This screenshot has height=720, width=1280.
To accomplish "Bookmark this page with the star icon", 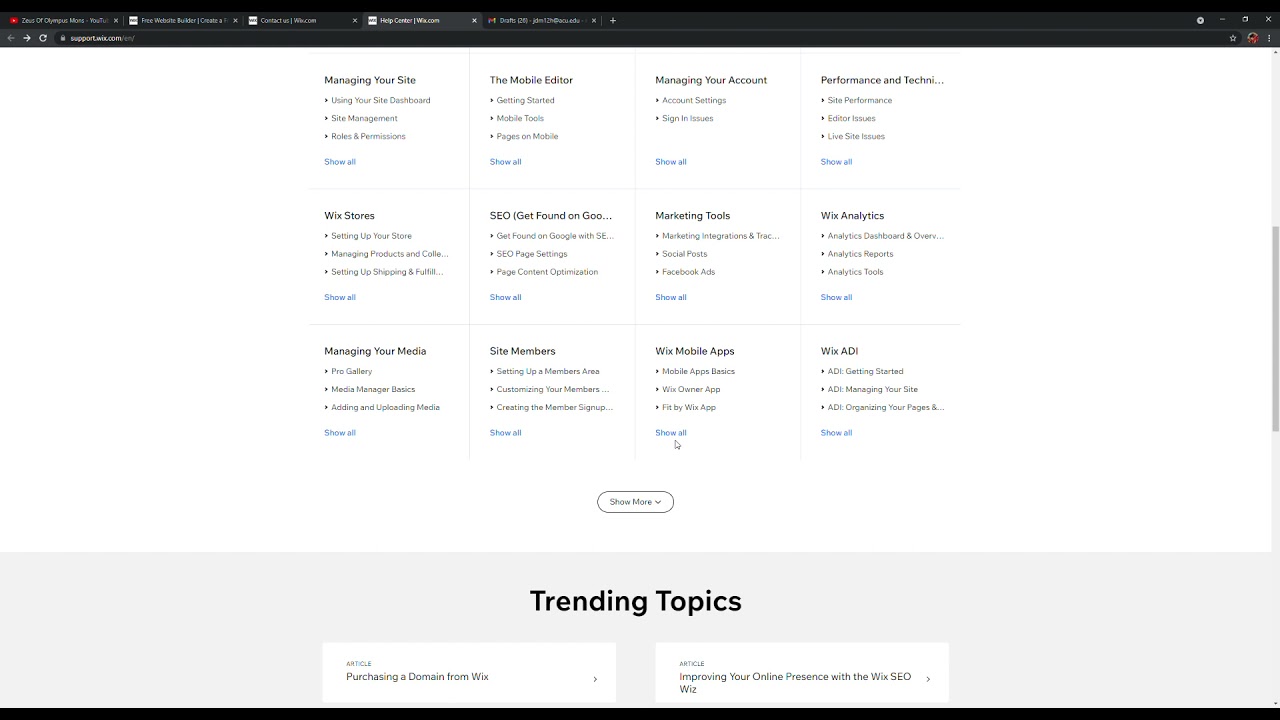I will (x=1233, y=38).
